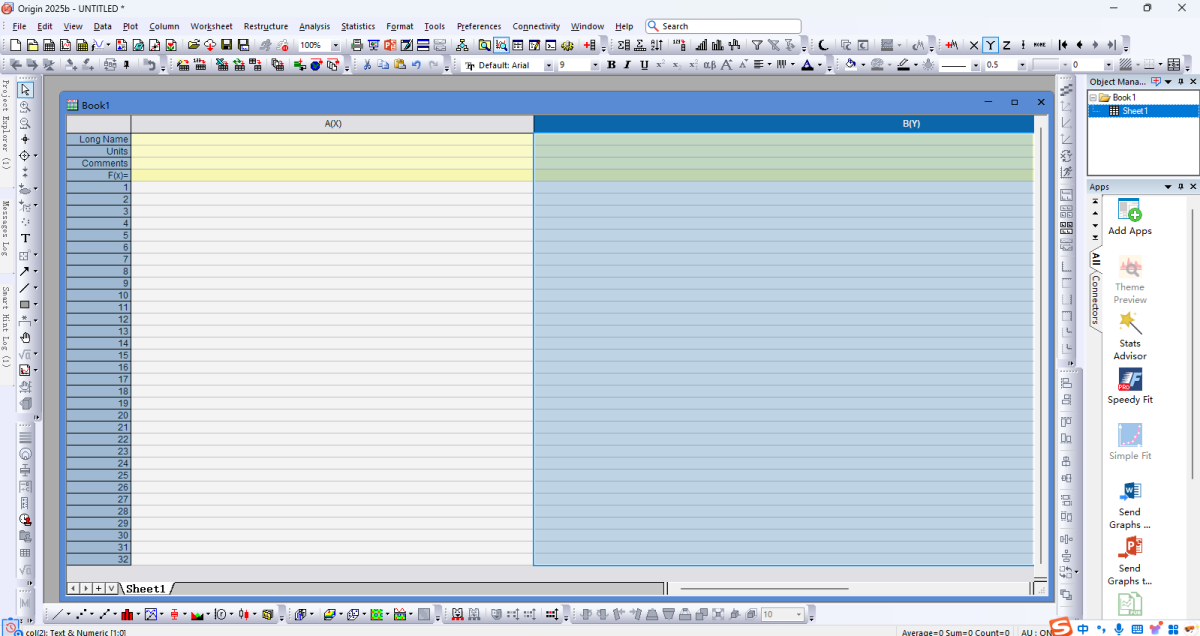Select the Text tool in the left toolbar
Image resolution: width=1200 pixels, height=636 pixels.
25,238
